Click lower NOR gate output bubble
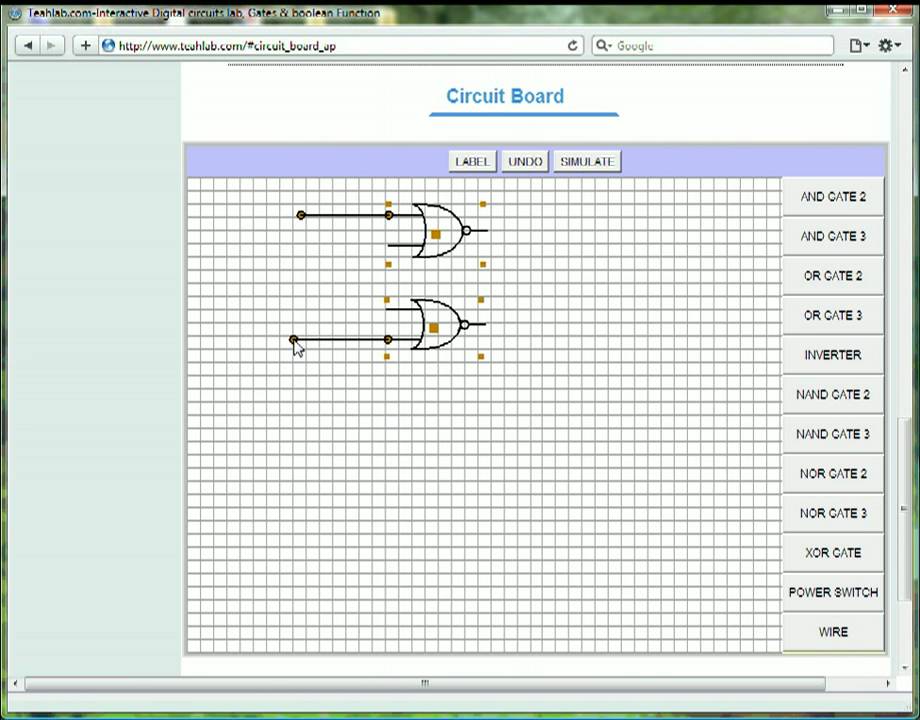This screenshot has height=720, width=920. pos(464,324)
